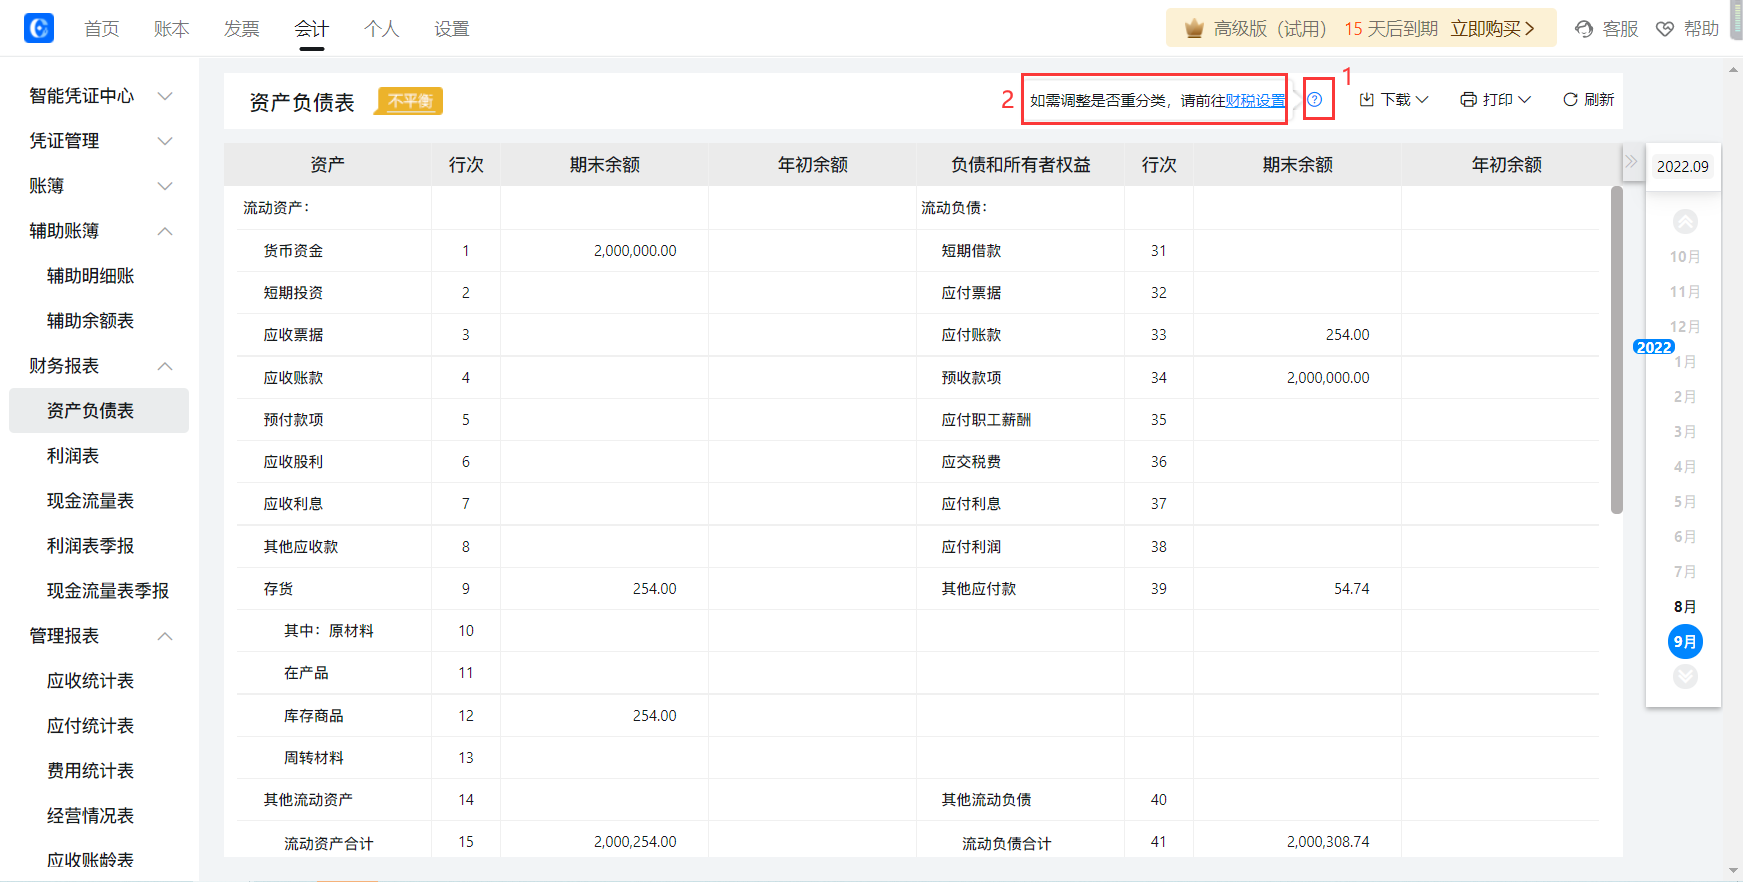Click the blue app logo icon
Screen dimensions: 1743x882
click(x=38, y=28)
